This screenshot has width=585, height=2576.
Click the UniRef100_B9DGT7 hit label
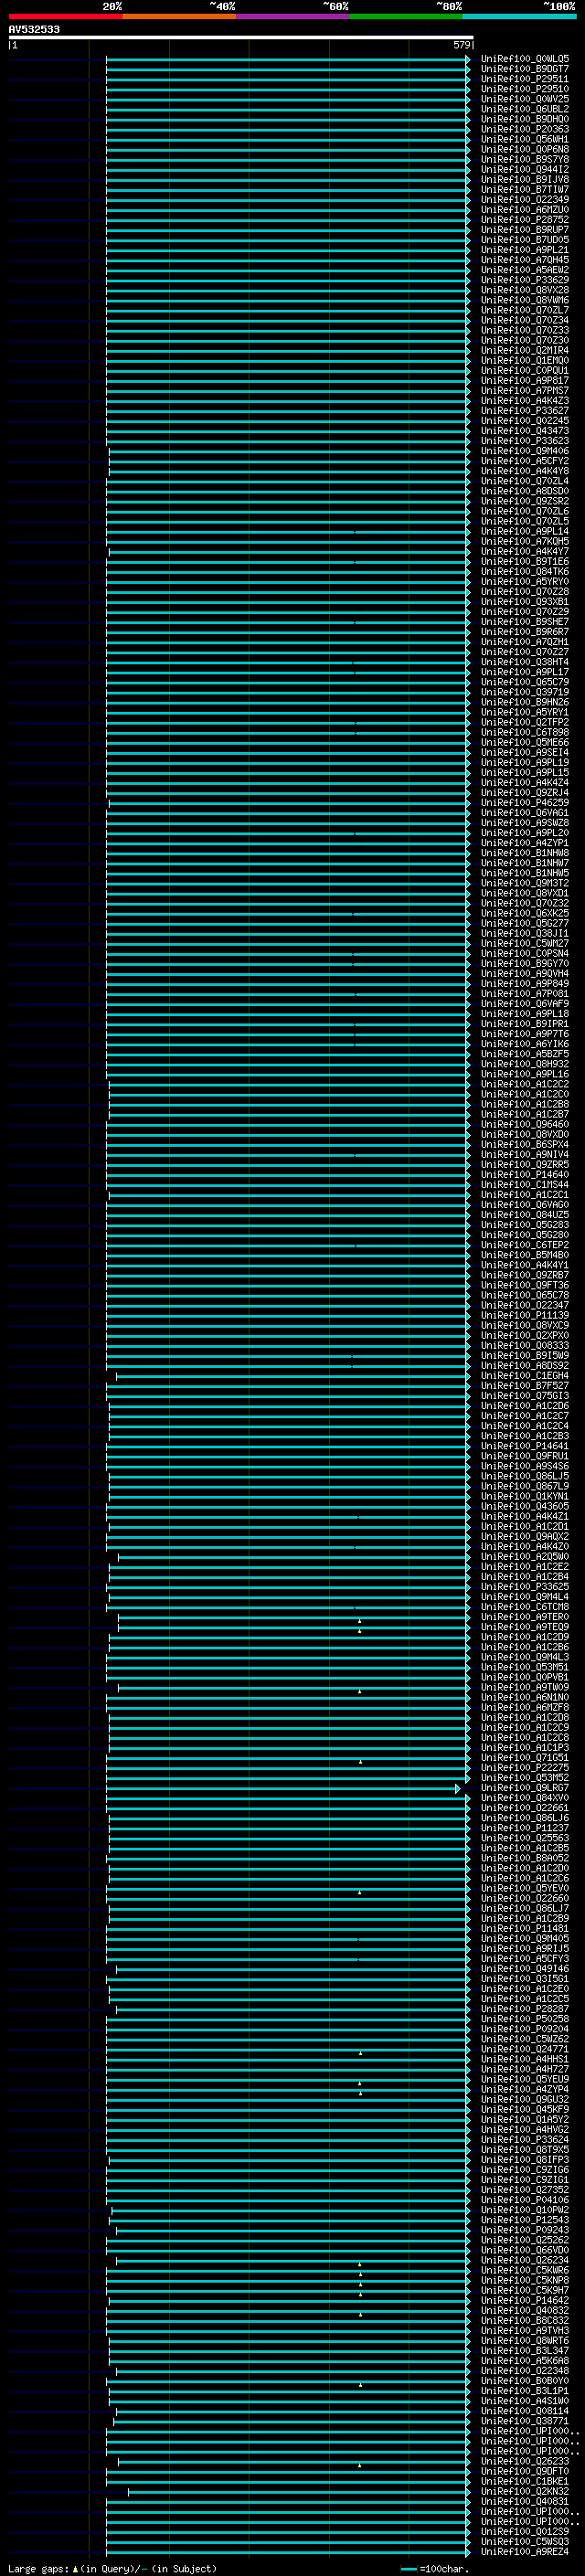tap(524, 69)
